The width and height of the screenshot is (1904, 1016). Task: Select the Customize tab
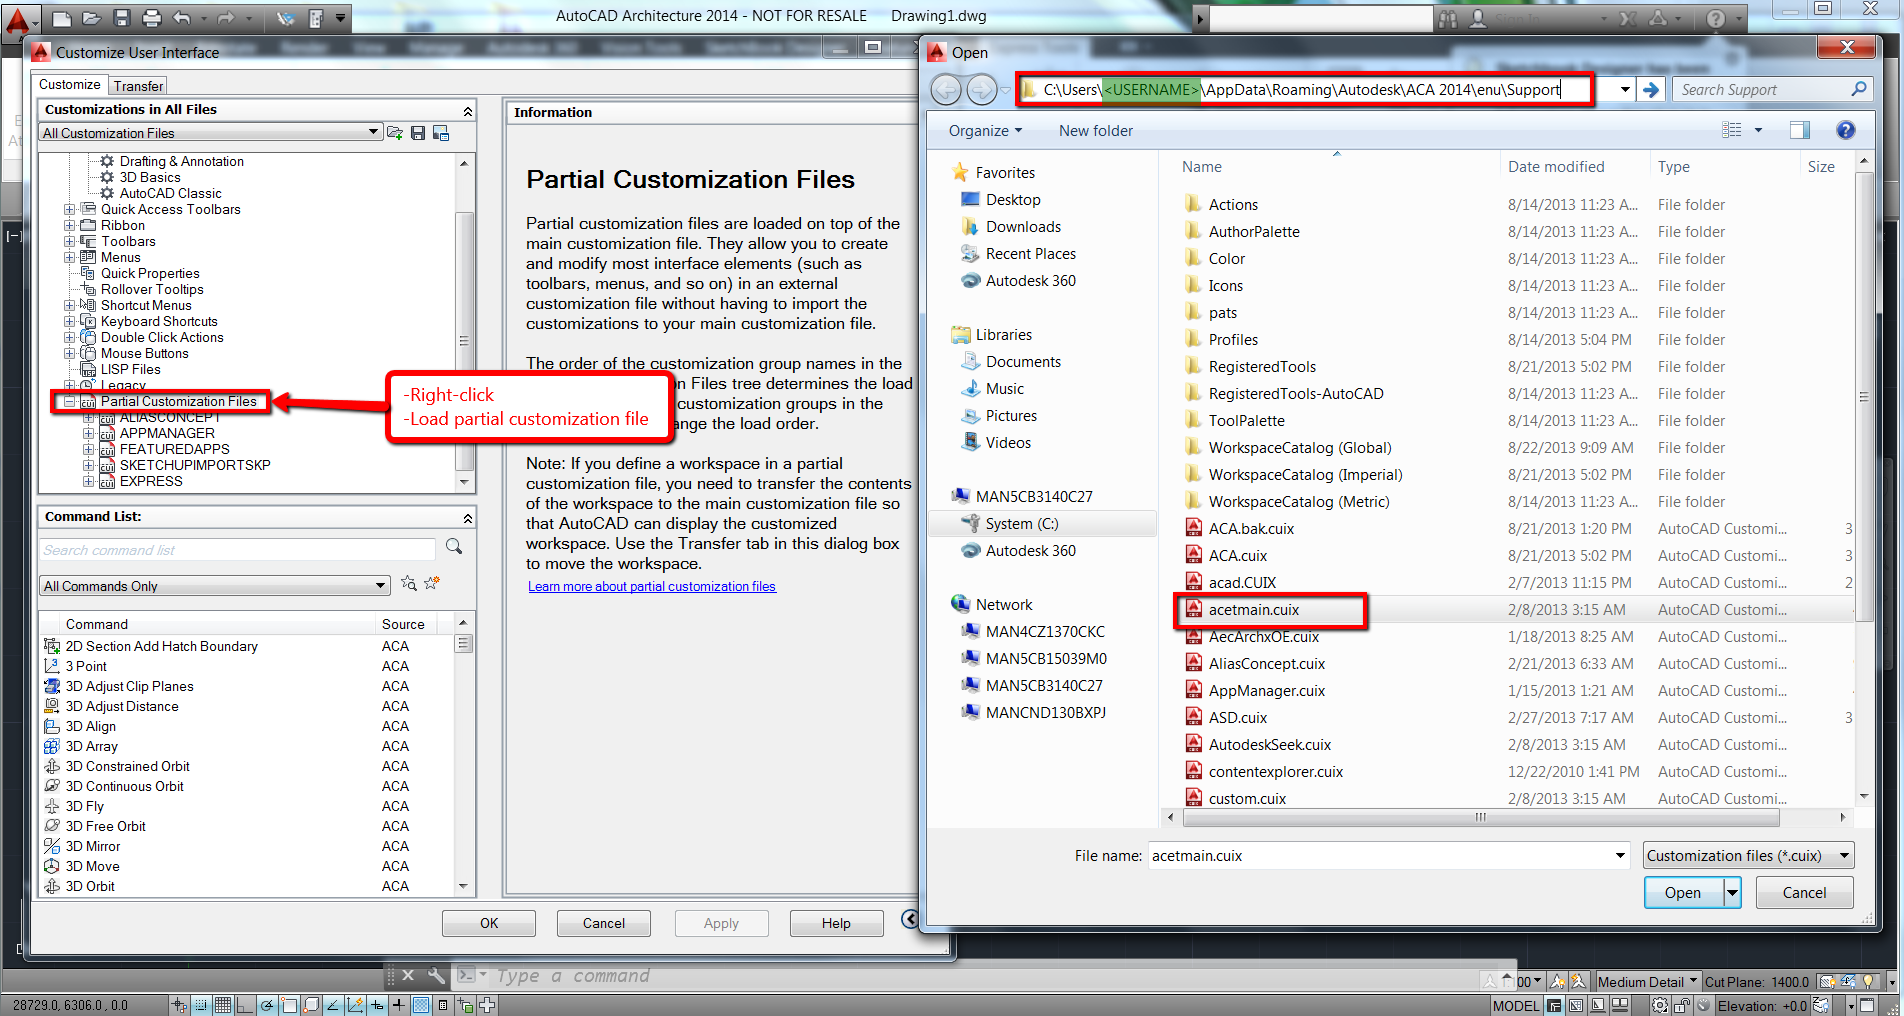point(70,85)
